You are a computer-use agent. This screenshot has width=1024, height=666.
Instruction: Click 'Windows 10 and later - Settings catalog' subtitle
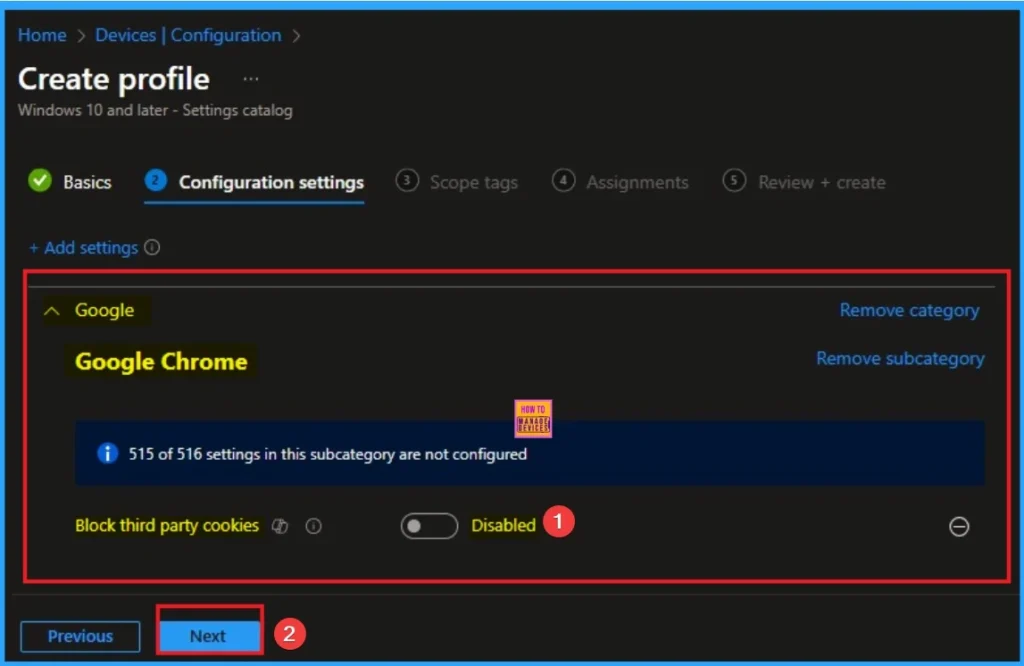pos(155,110)
